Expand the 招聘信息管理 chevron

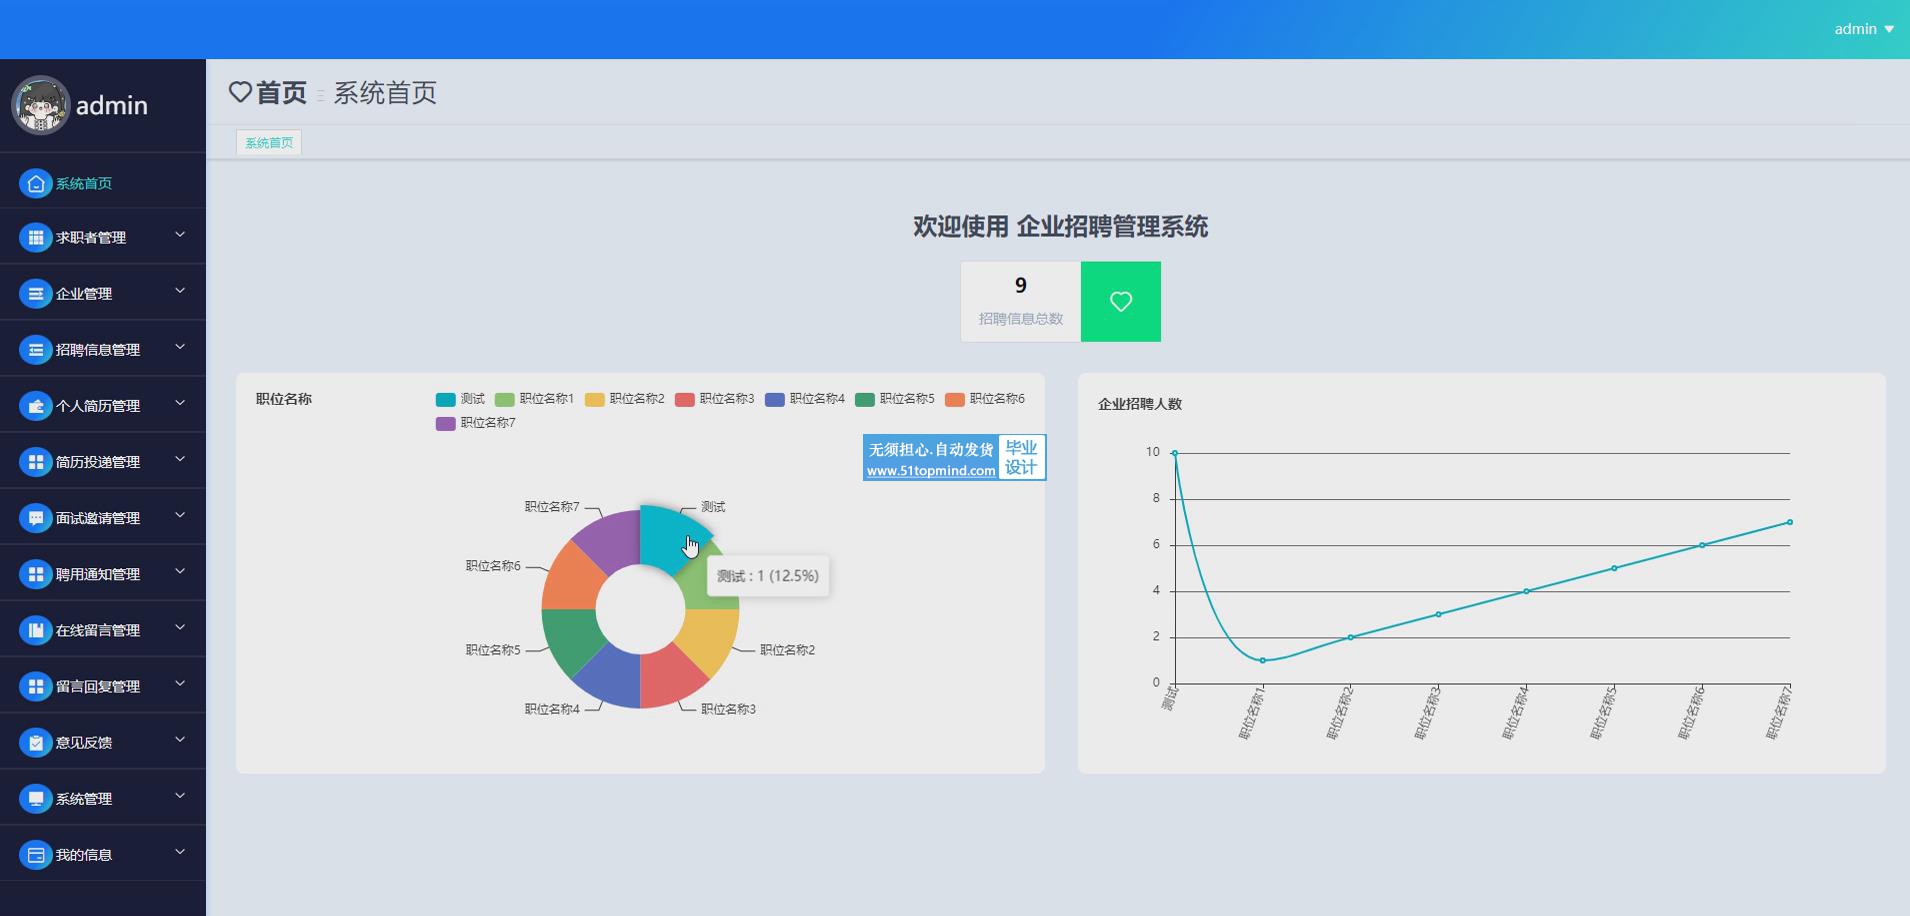tap(180, 347)
